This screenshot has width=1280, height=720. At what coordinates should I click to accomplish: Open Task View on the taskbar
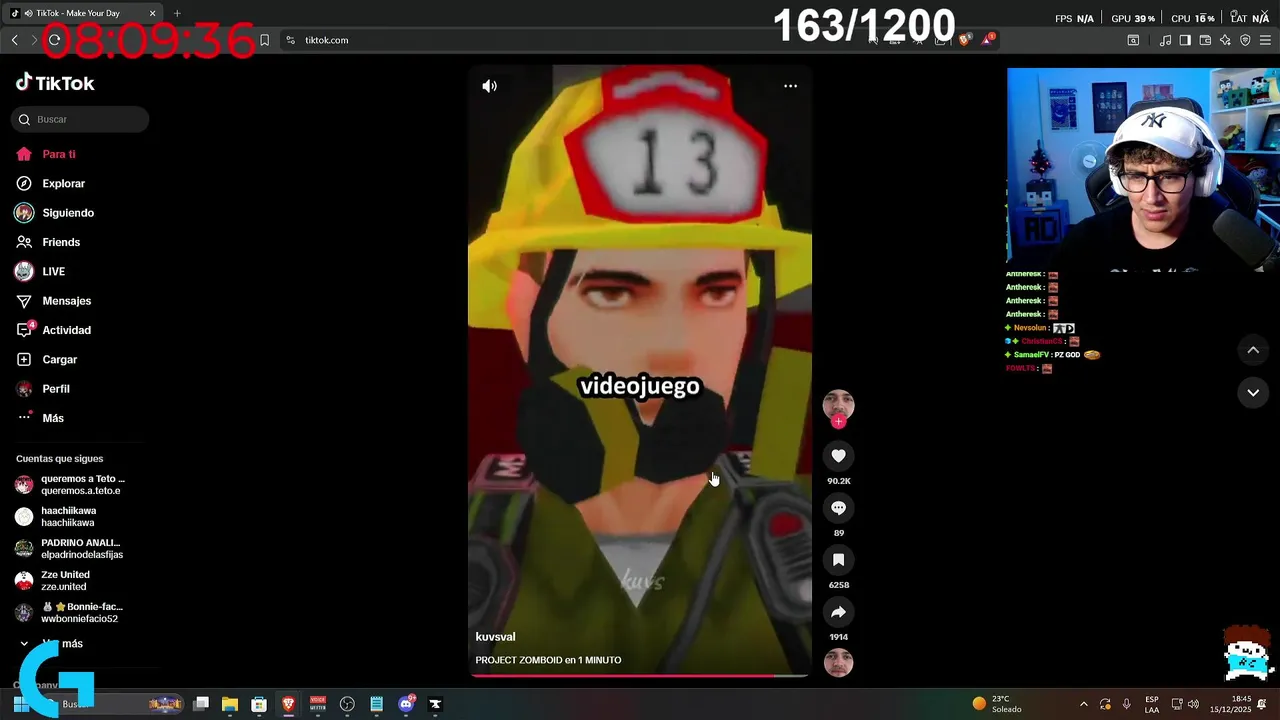pos(201,704)
